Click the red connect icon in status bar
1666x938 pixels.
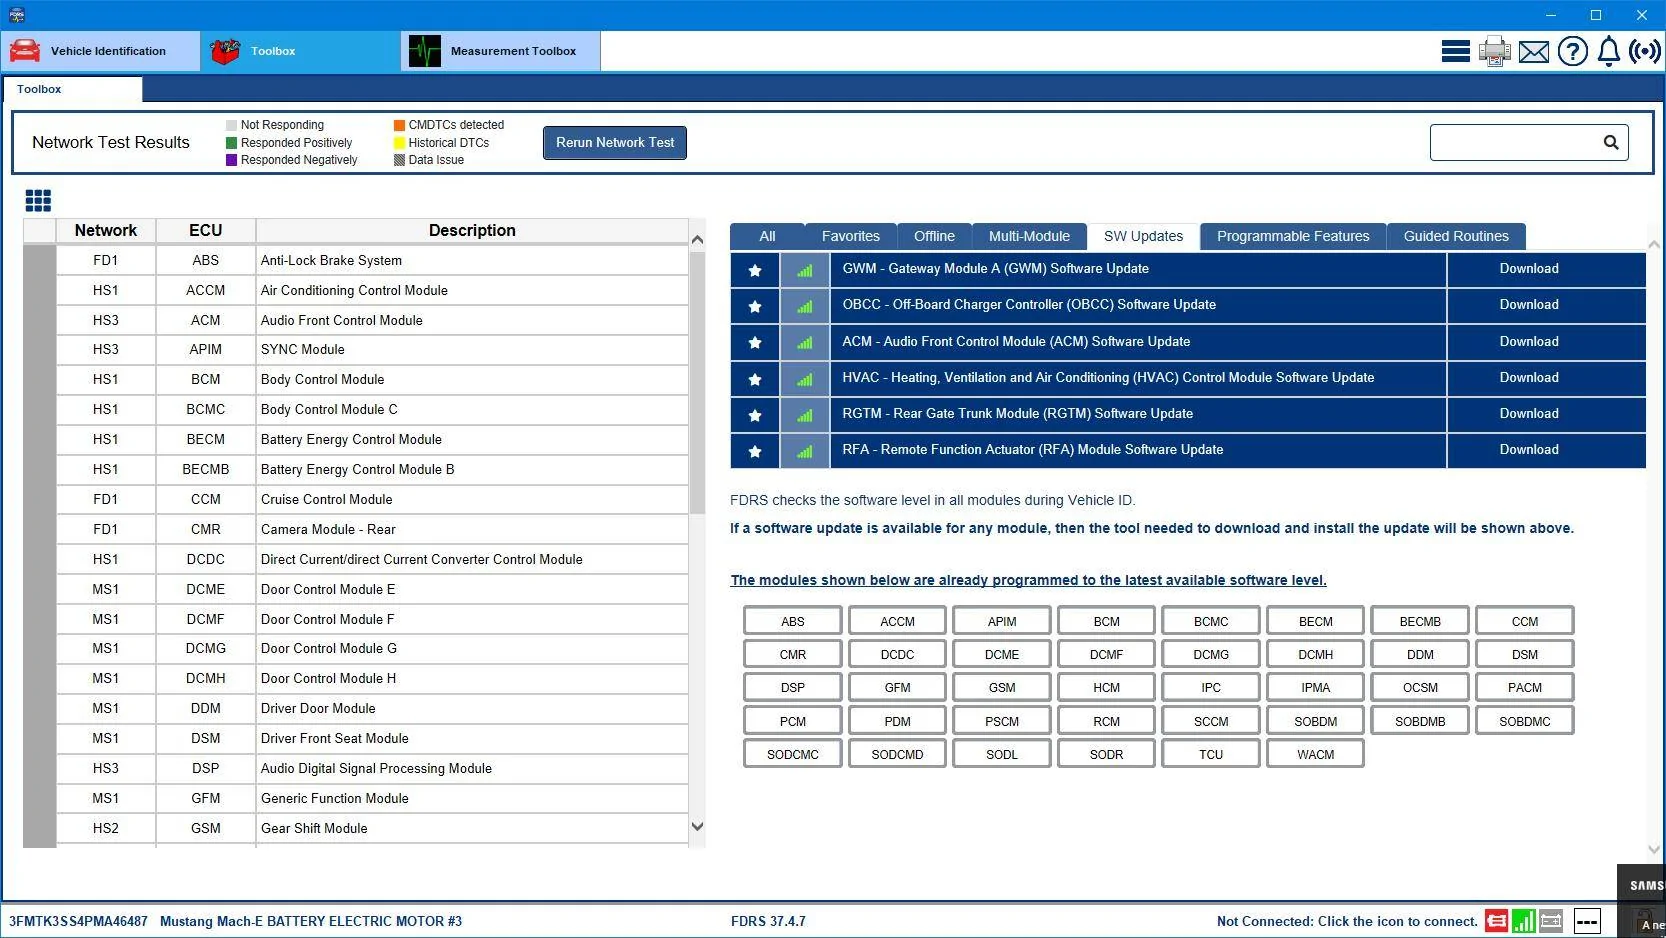1496,921
